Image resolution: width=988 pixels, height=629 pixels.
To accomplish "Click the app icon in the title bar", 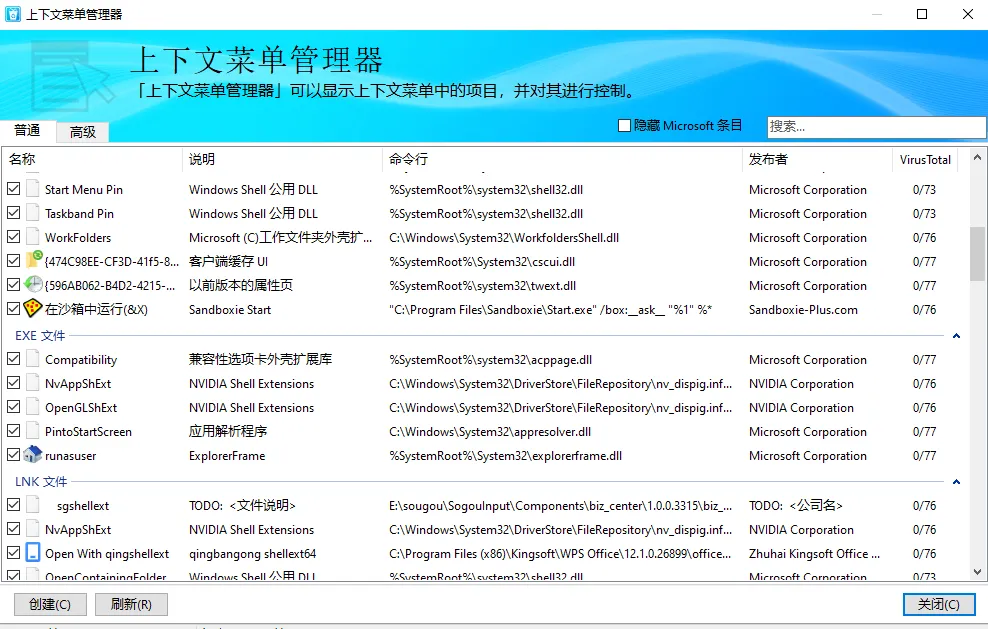I will [13, 14].
